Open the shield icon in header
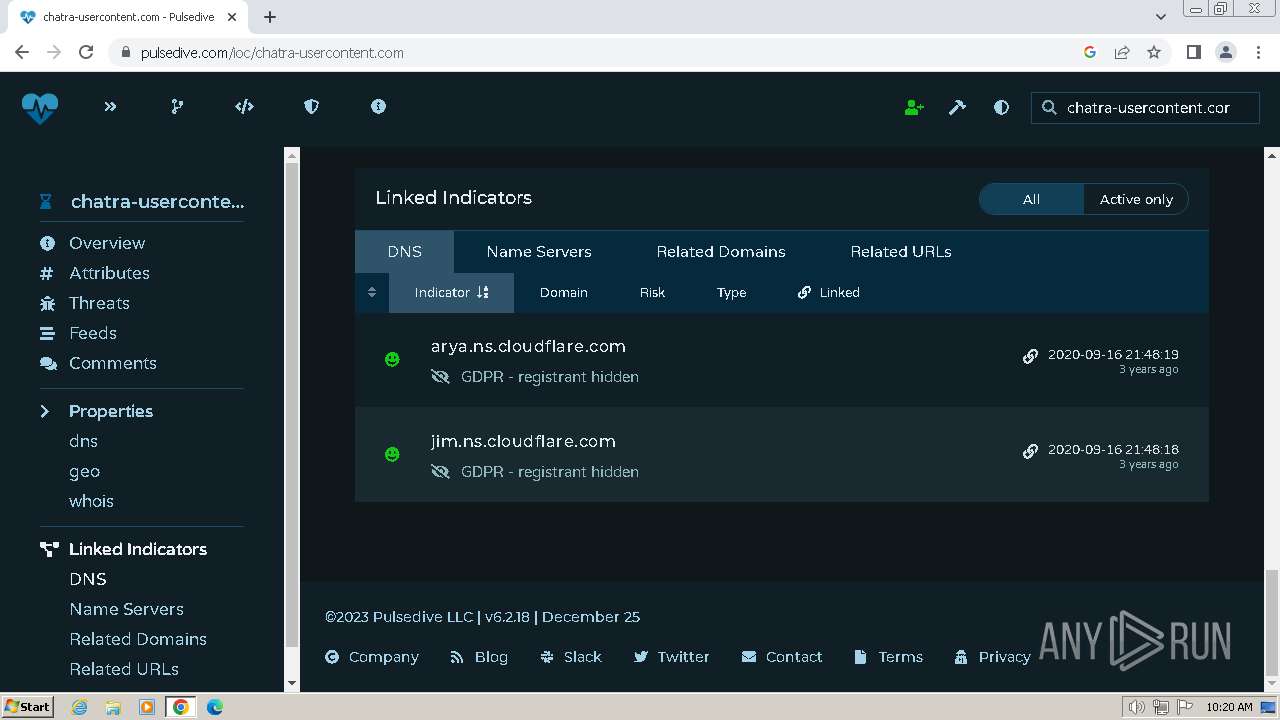Viewport: 1280px width, 720px height. (311, 106)
